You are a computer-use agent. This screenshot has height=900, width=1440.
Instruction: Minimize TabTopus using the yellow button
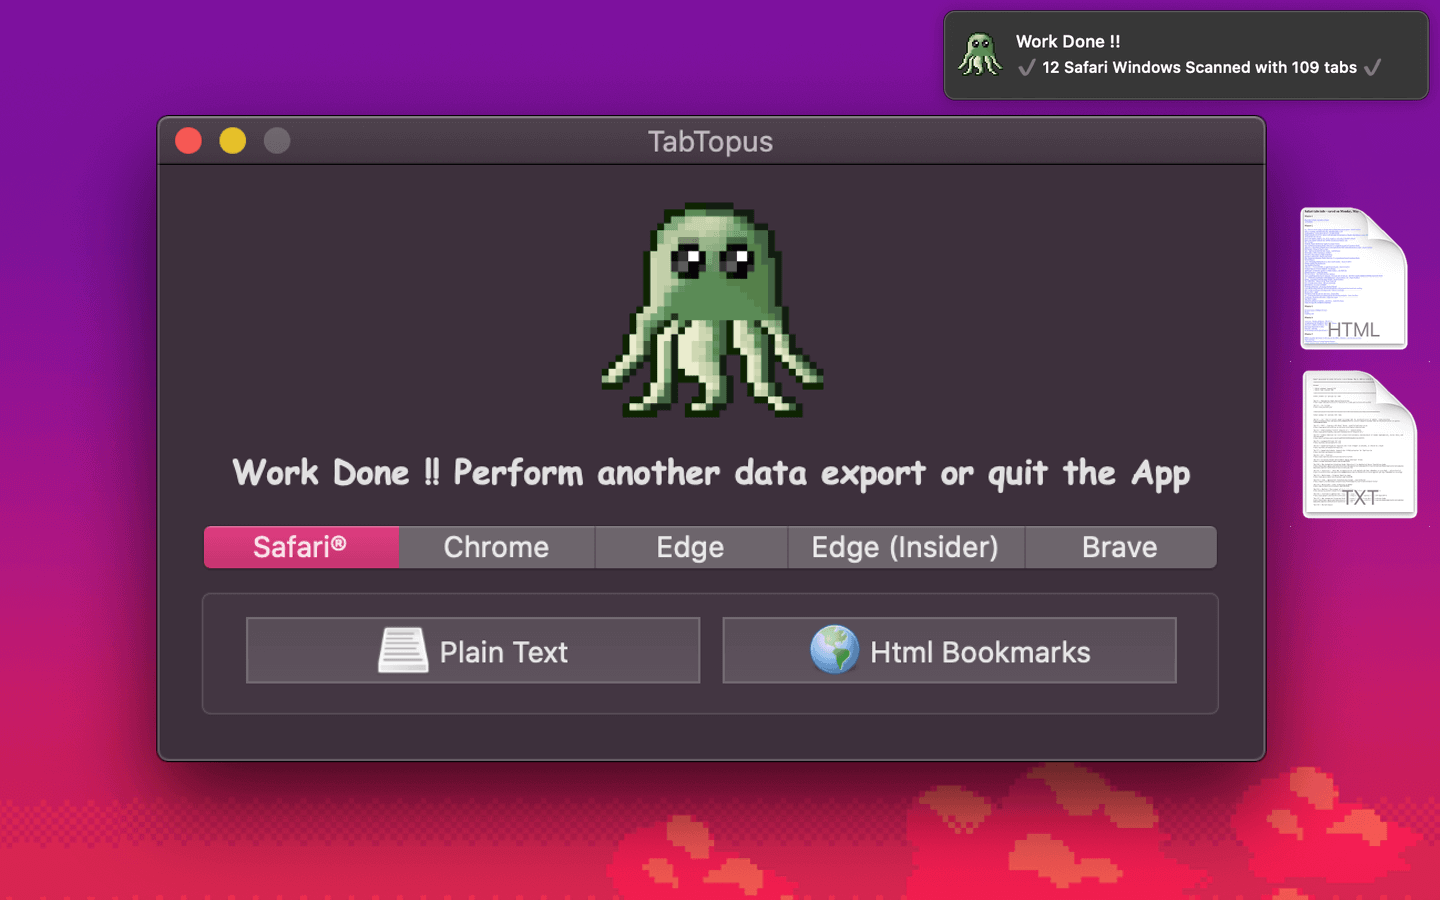pyautogui.click(x=233, y=141)
